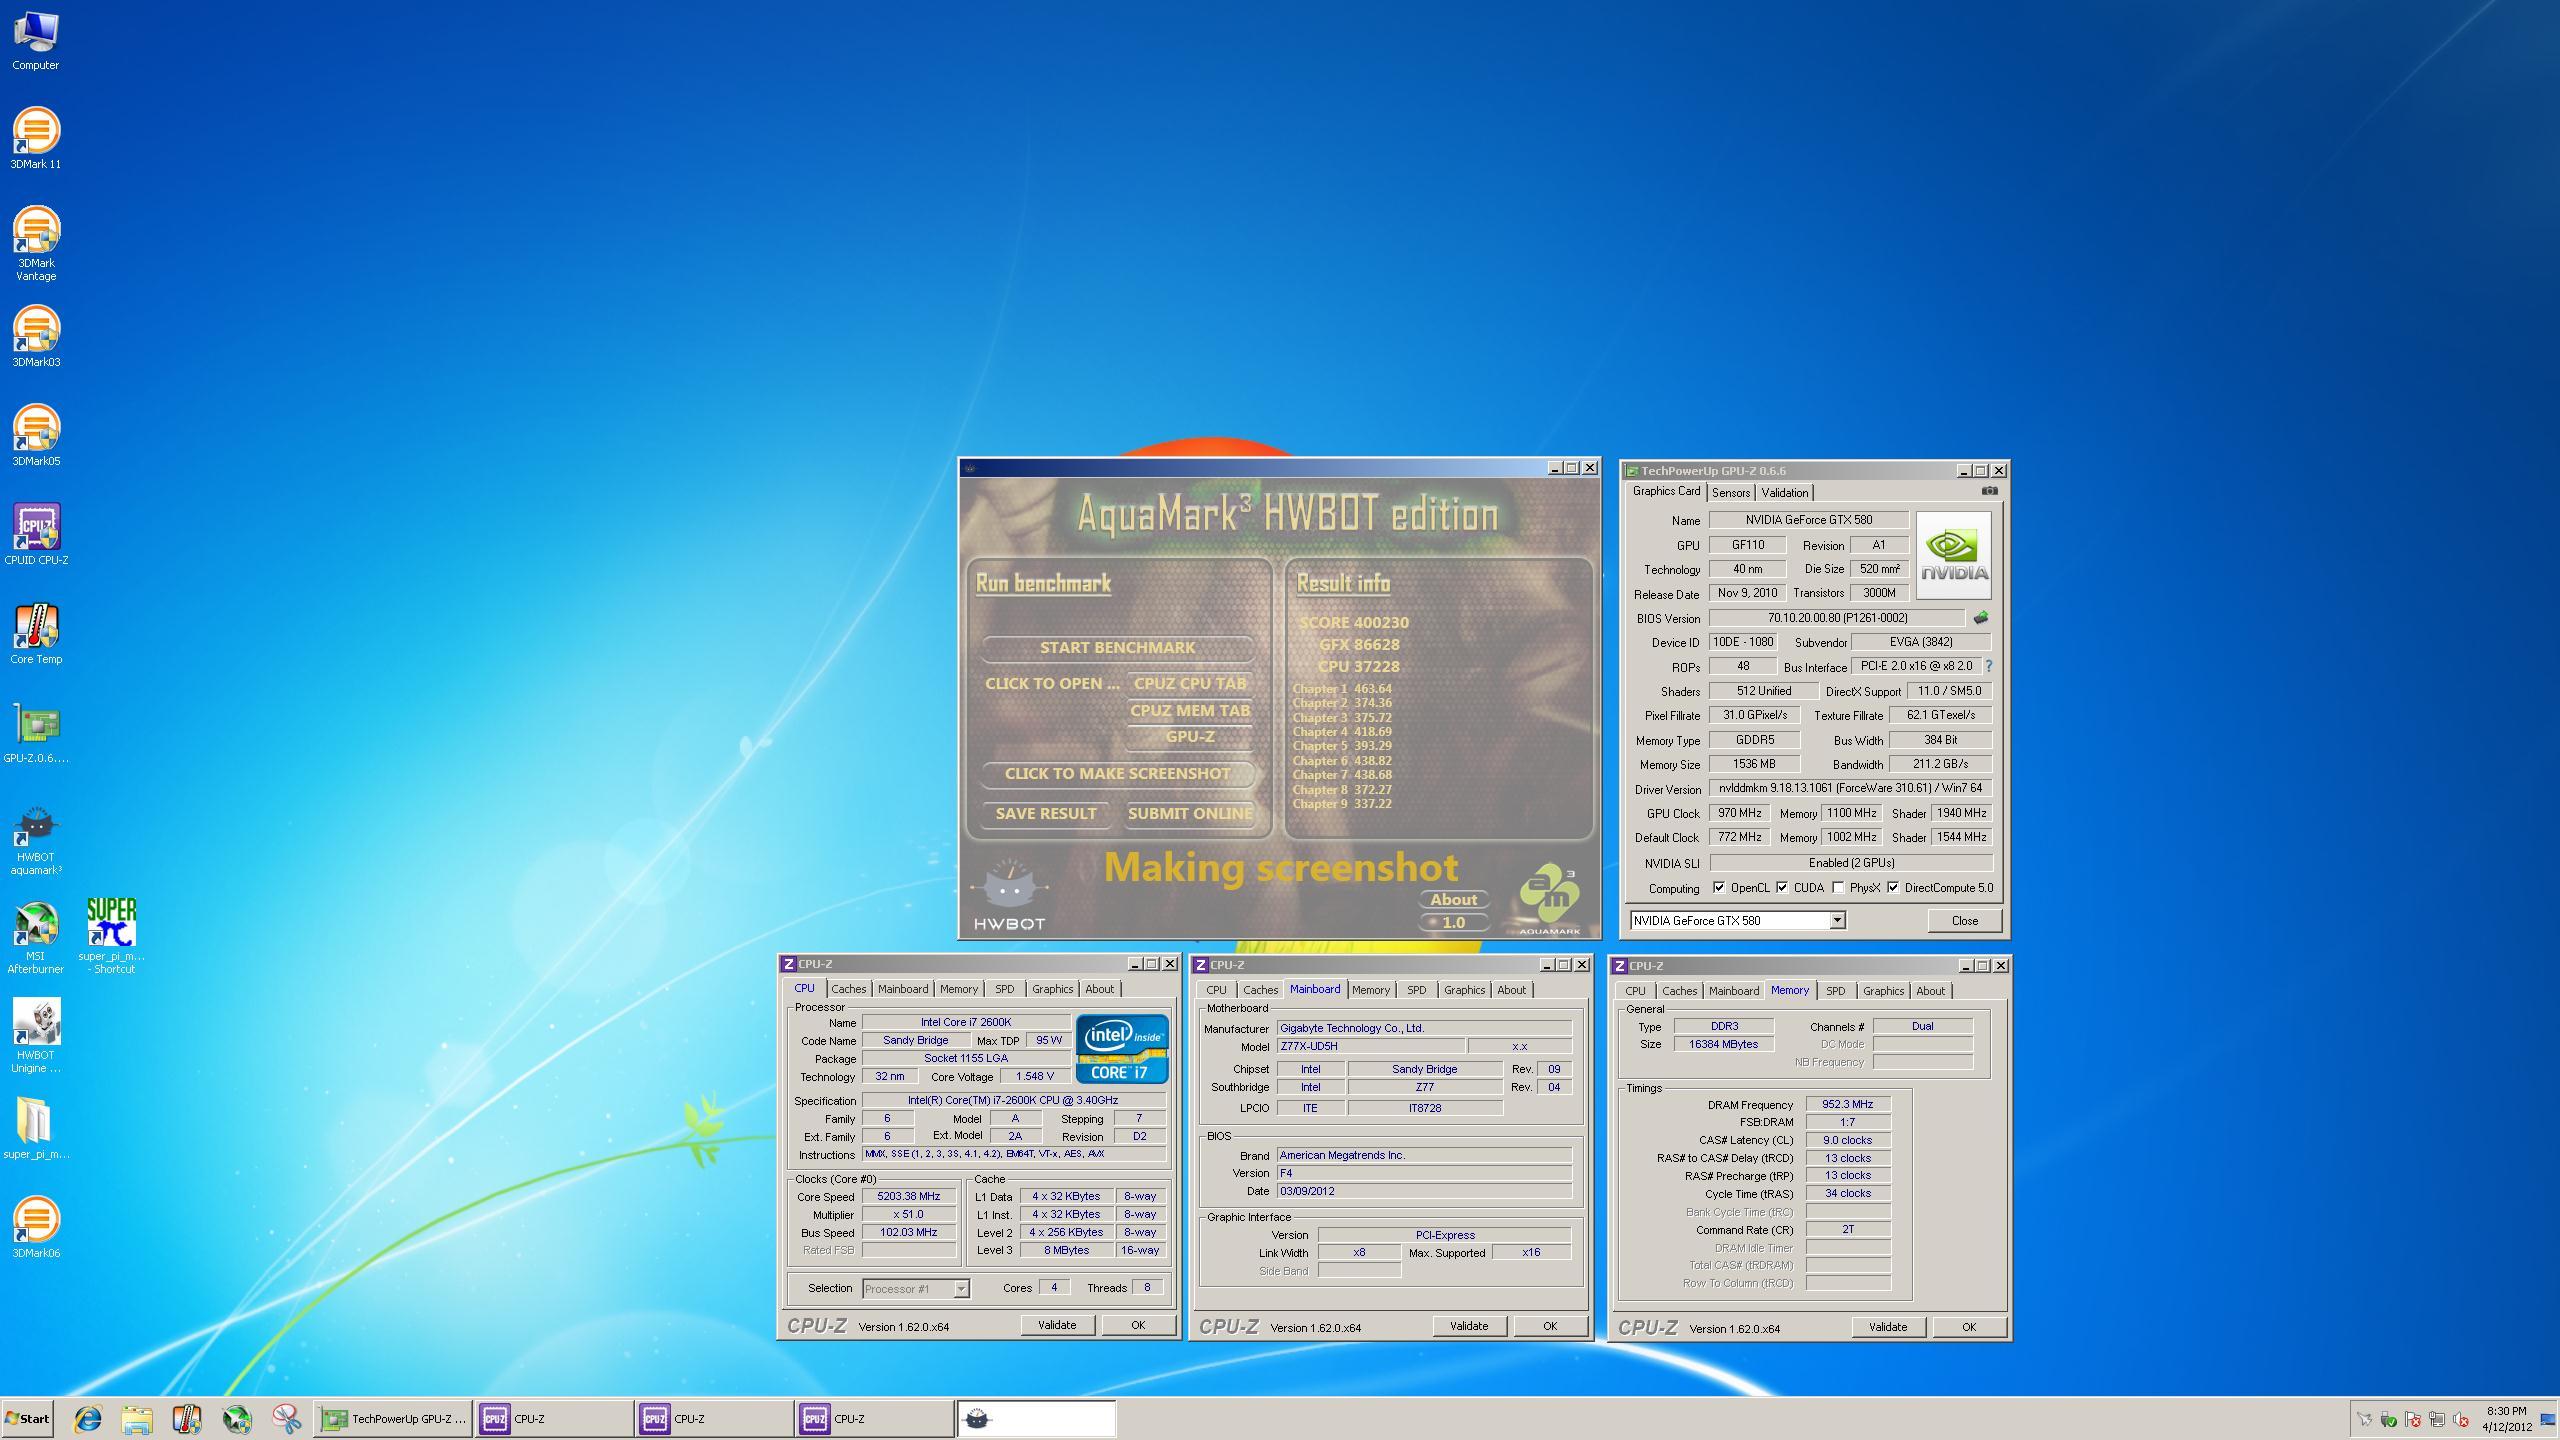
Task: Toggle the PhysX checkbox in GPU-Z
Action: 1838,888
